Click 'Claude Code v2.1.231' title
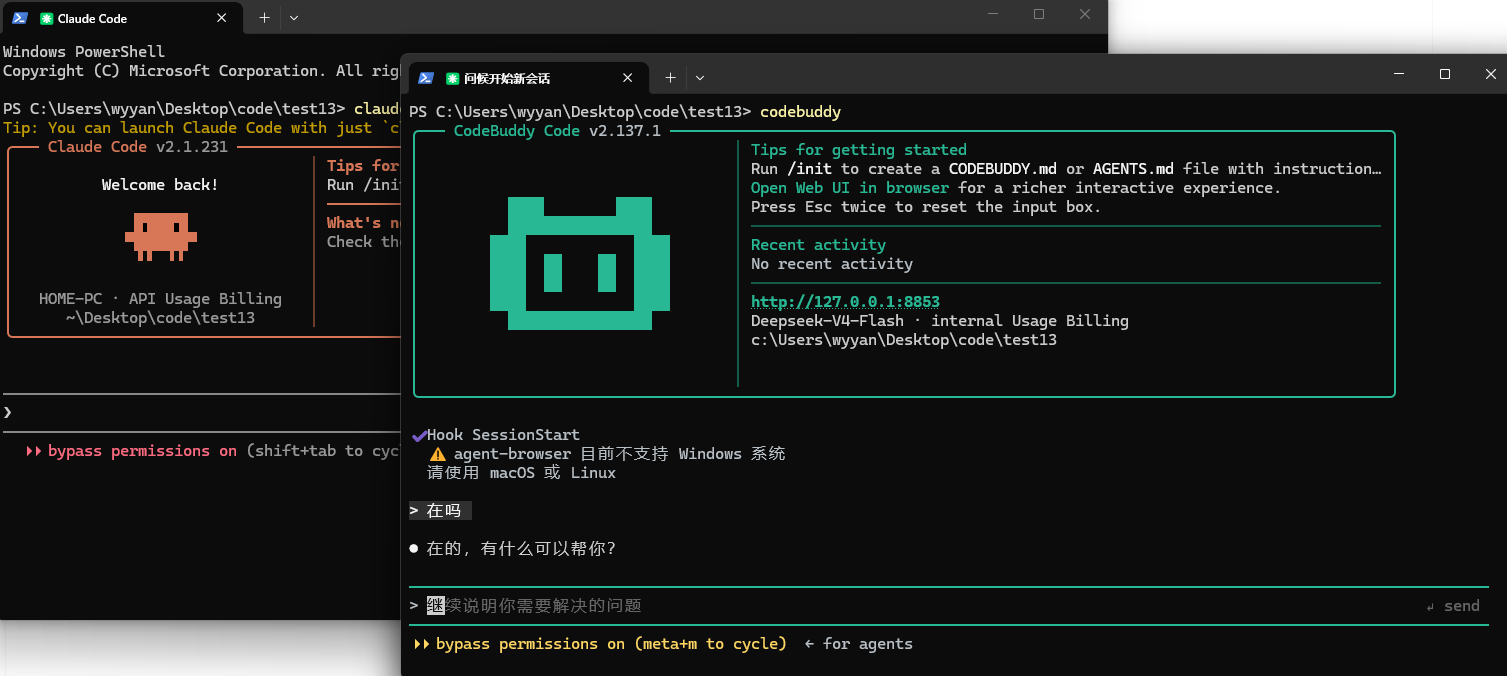1507x676 pixels. [138, 147]
